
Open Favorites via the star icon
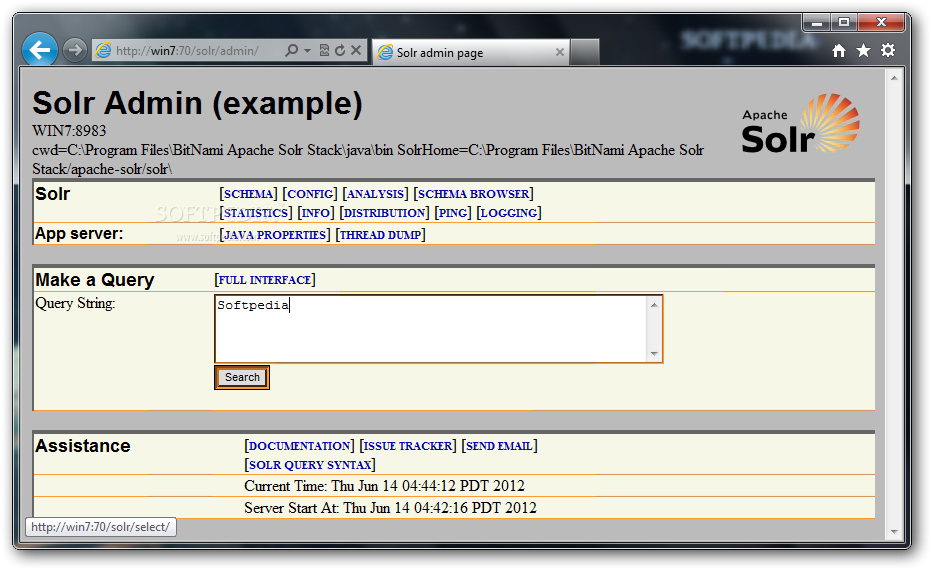pyautogui.click(x=863, y=51)
